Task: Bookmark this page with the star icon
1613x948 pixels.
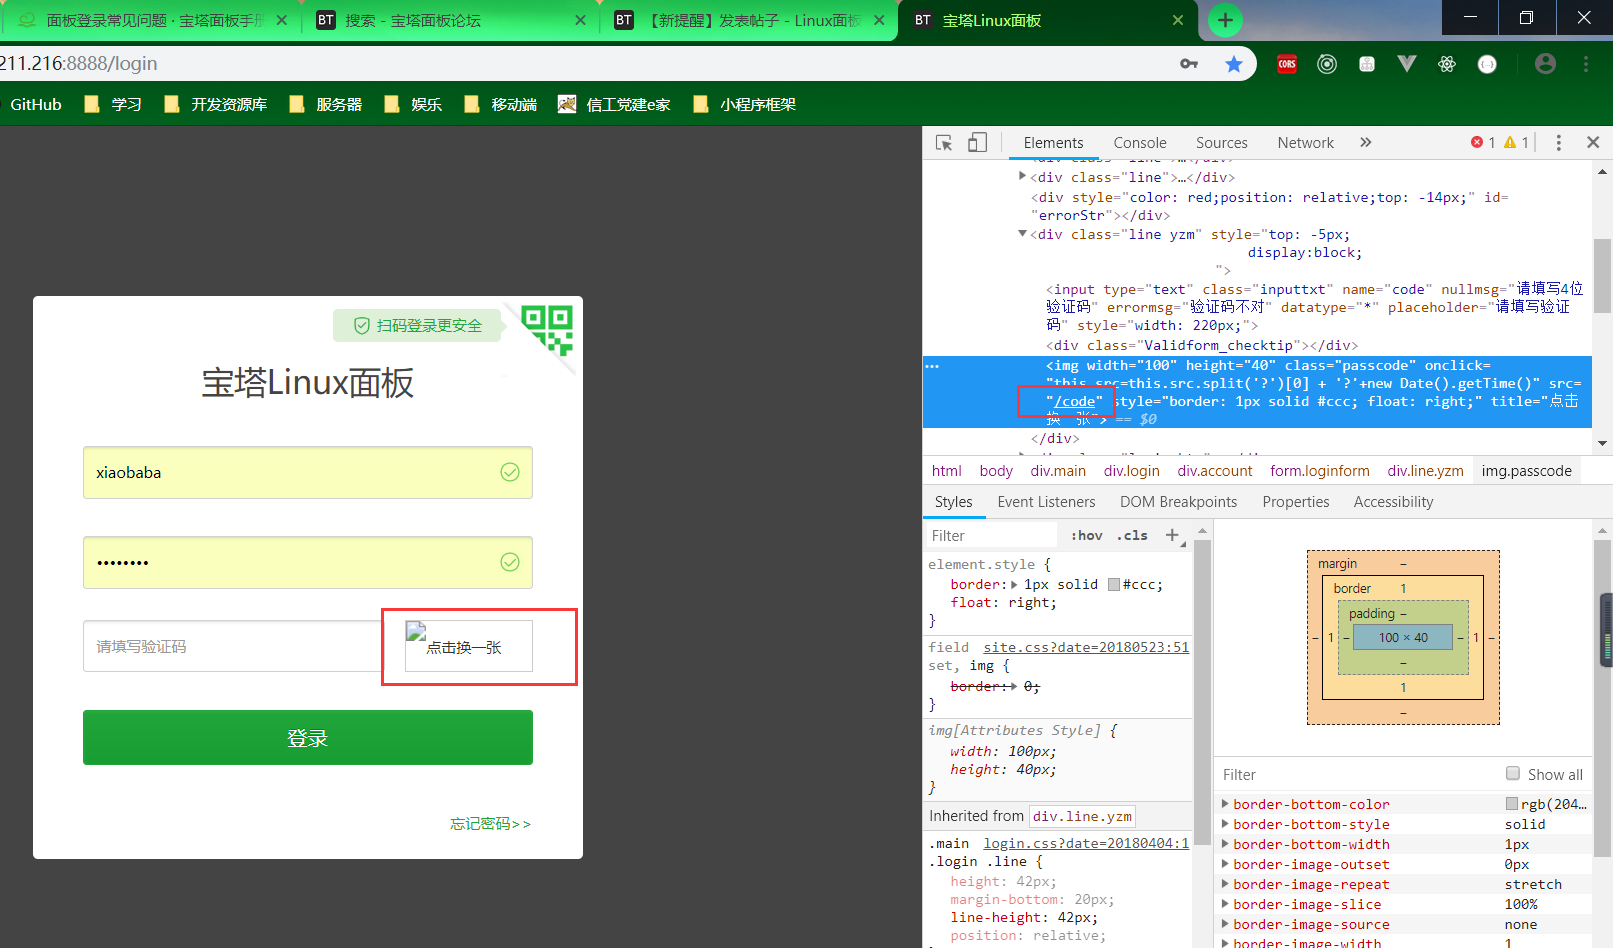Action: (1234, 64)
